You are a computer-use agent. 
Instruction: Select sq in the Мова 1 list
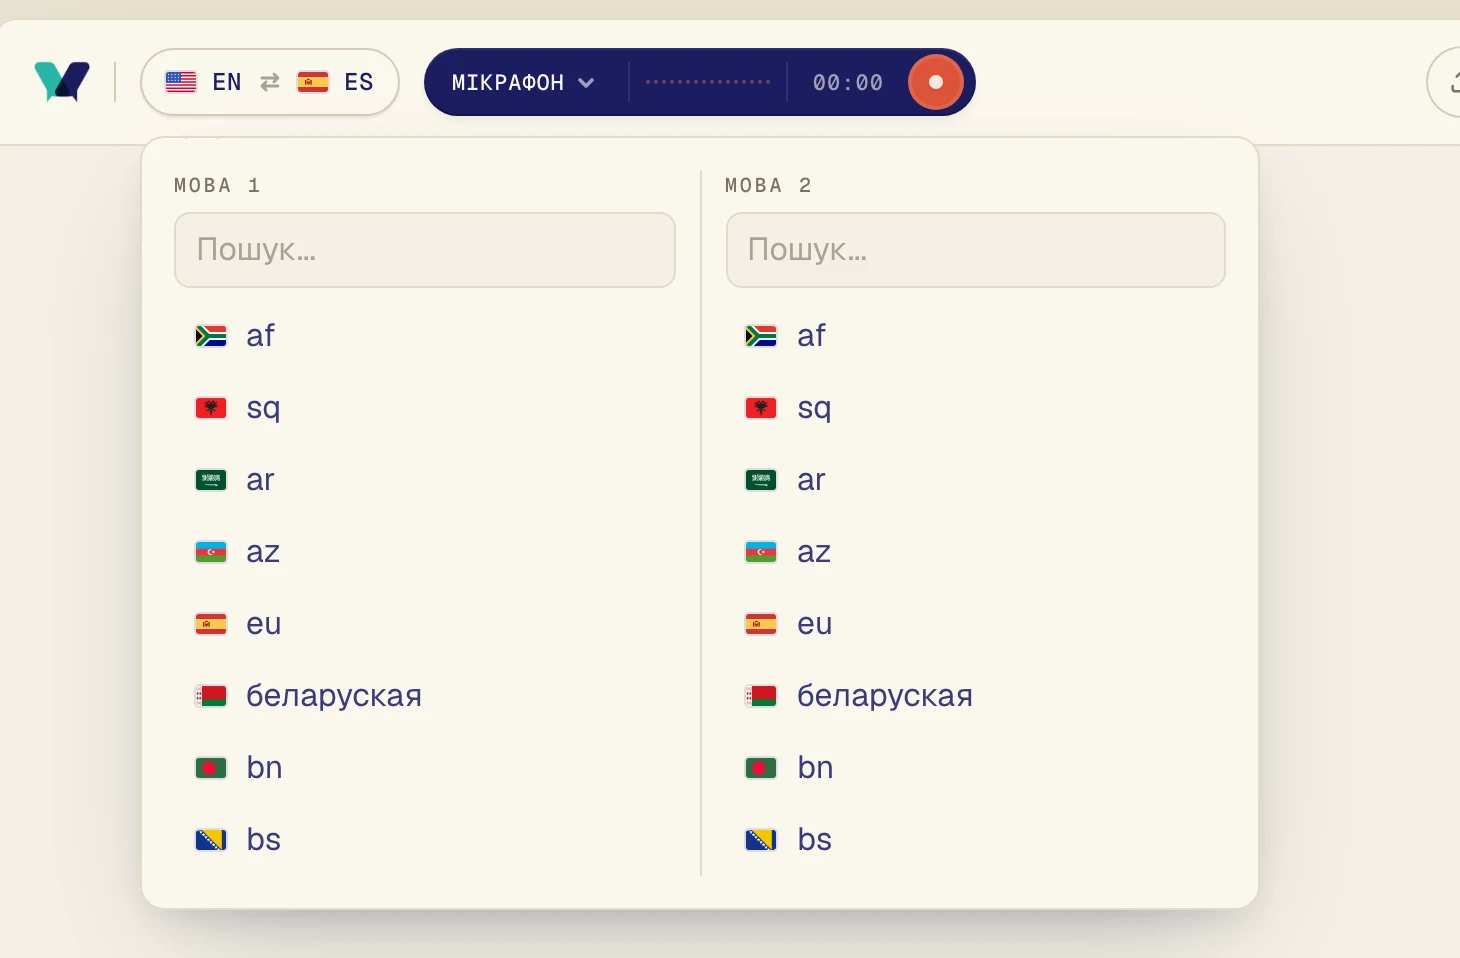[x=425, y=408]
